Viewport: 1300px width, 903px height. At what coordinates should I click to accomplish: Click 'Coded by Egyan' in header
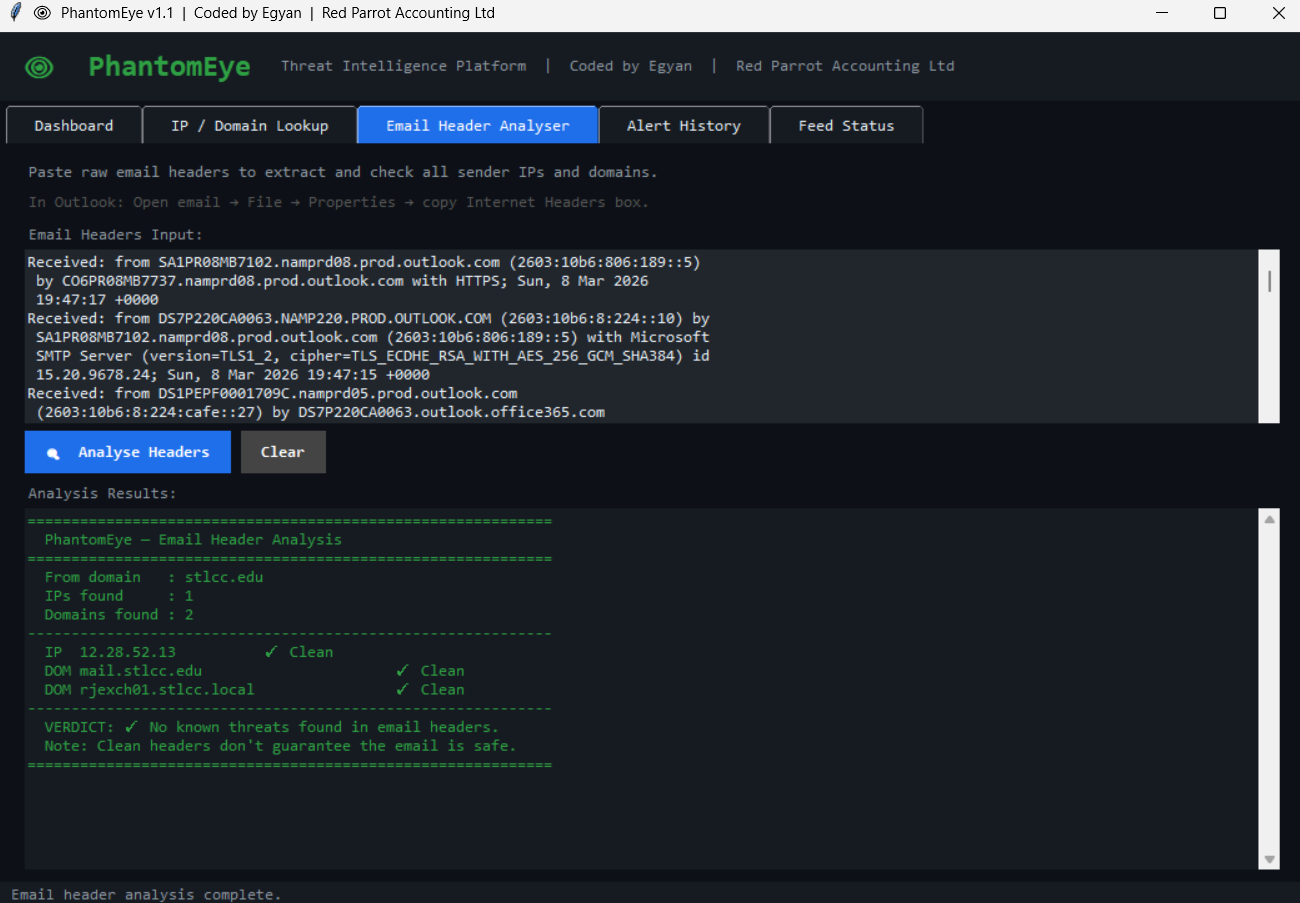[630, 66]
